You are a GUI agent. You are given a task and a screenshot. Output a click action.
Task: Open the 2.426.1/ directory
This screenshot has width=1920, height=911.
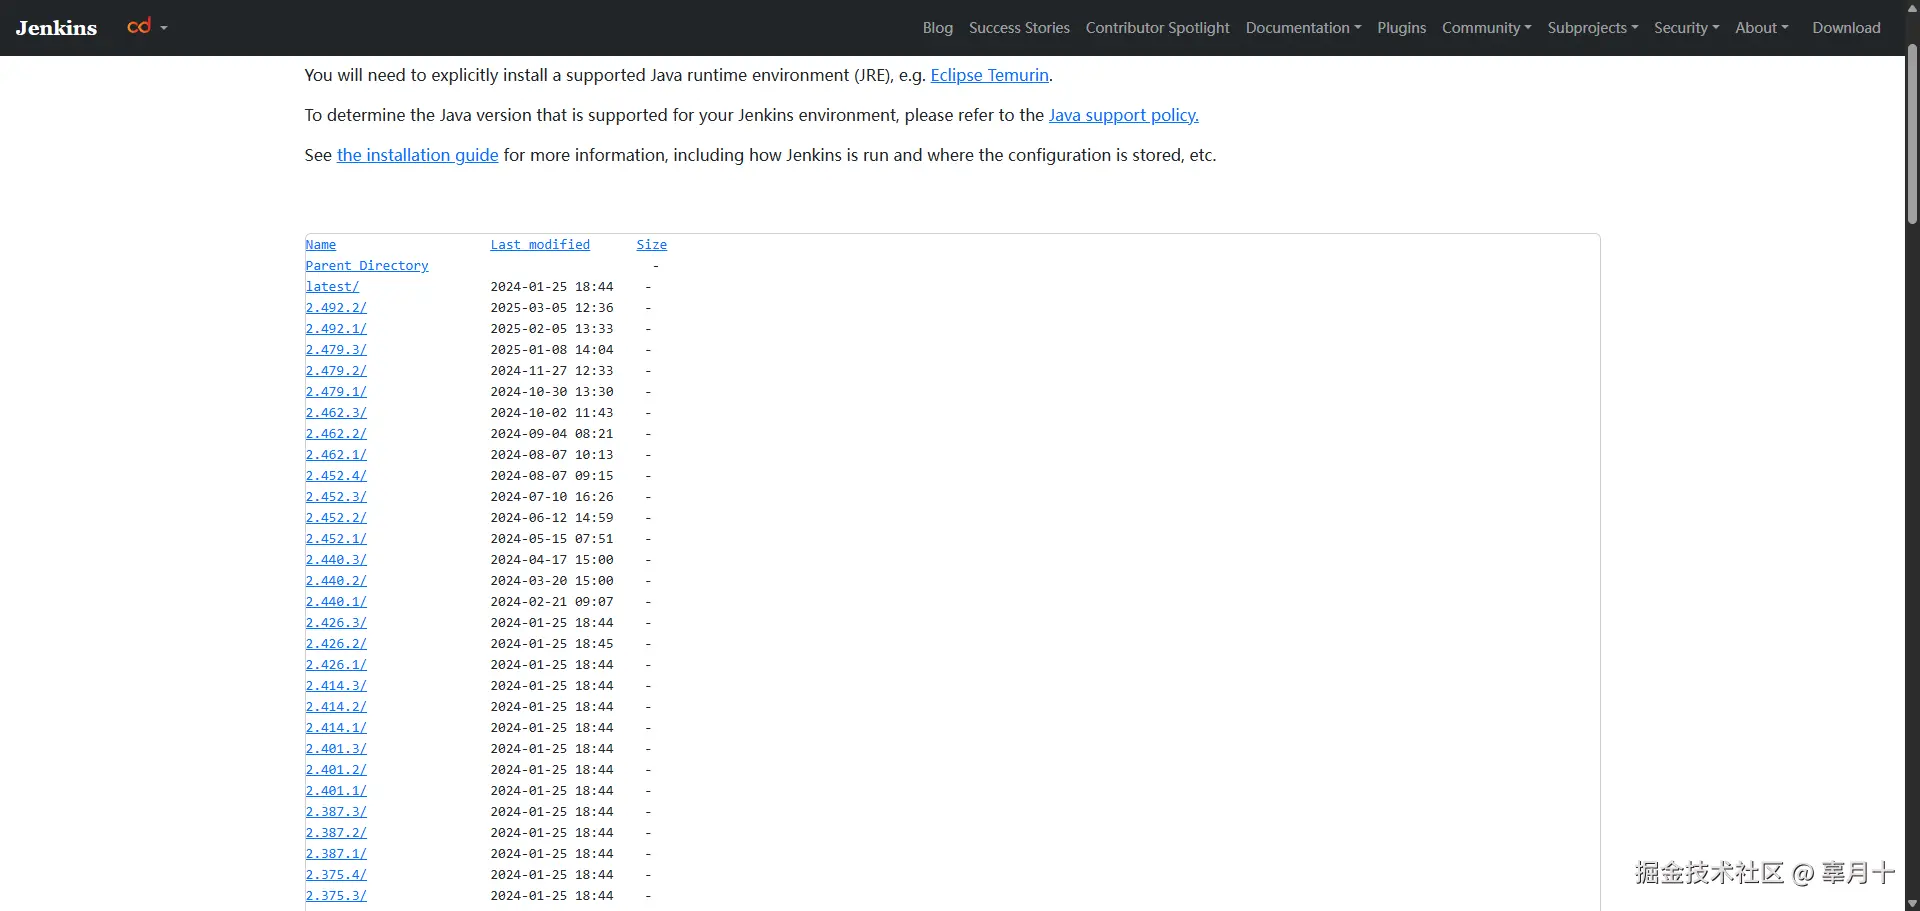(336, 665)
